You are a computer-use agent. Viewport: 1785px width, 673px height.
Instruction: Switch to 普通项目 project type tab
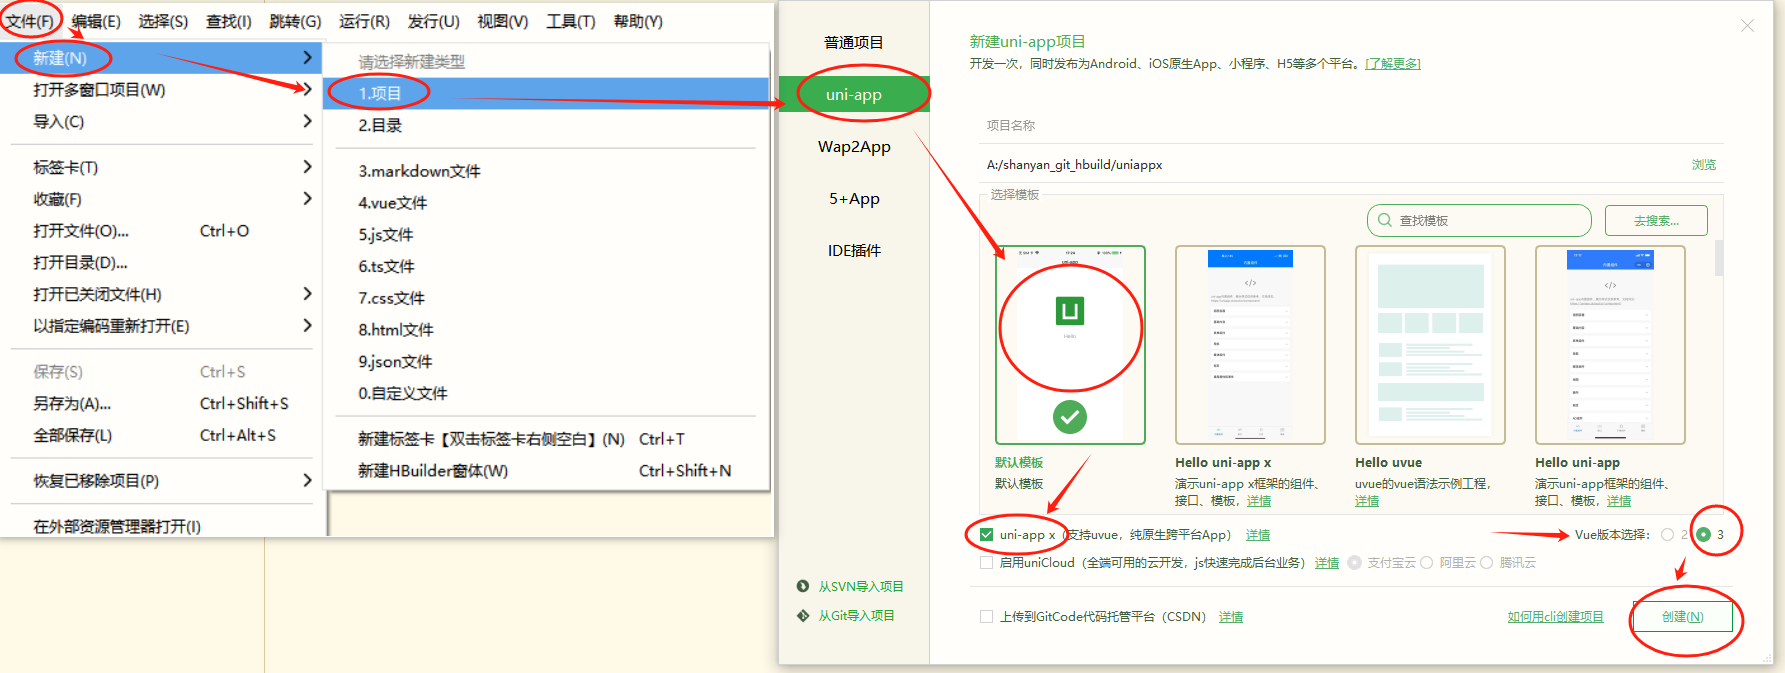click(854, 42)
